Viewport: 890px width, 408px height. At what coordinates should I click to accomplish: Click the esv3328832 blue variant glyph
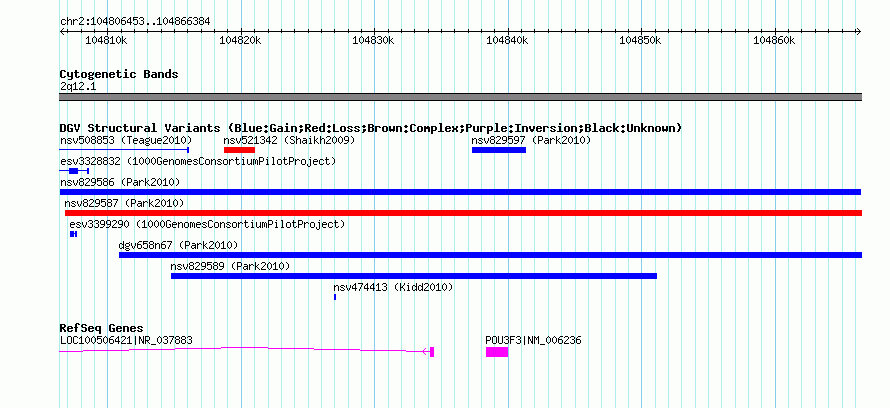pyautogui.click(x=74, y=171)
